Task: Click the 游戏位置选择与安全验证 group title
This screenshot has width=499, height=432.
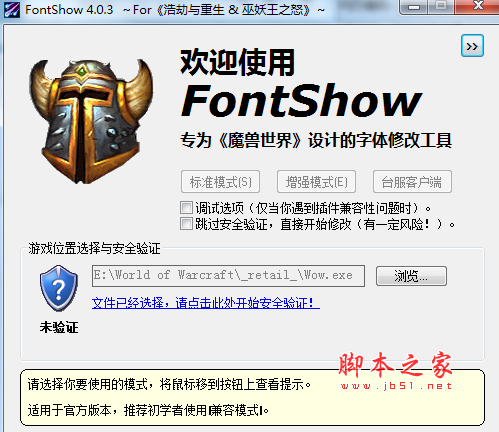Action: [x=94, y=248]
